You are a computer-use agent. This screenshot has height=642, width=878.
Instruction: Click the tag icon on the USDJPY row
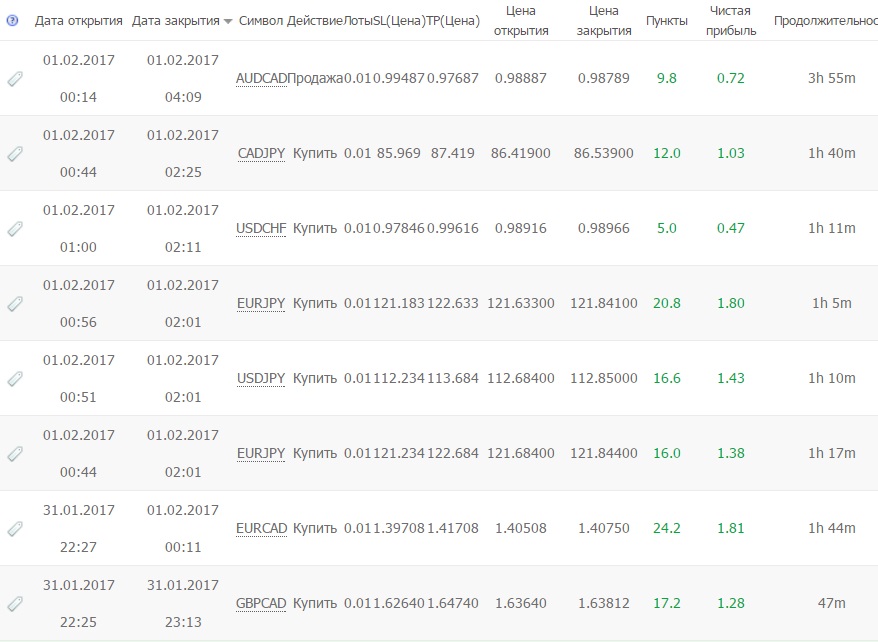point(15,379)
